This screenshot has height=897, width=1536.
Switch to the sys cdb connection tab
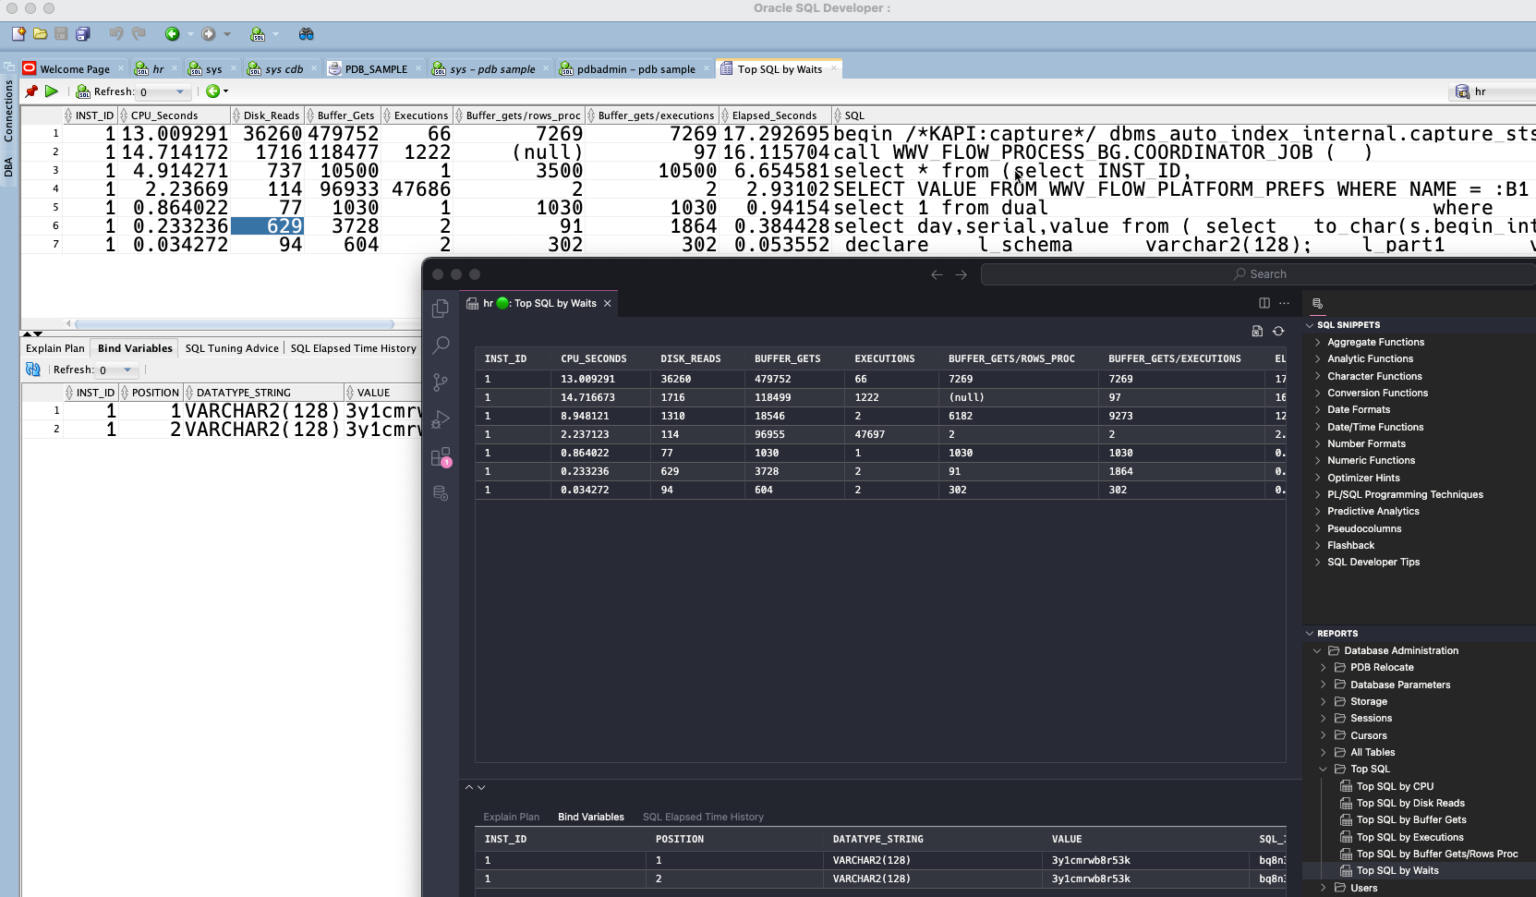point(280,68)
